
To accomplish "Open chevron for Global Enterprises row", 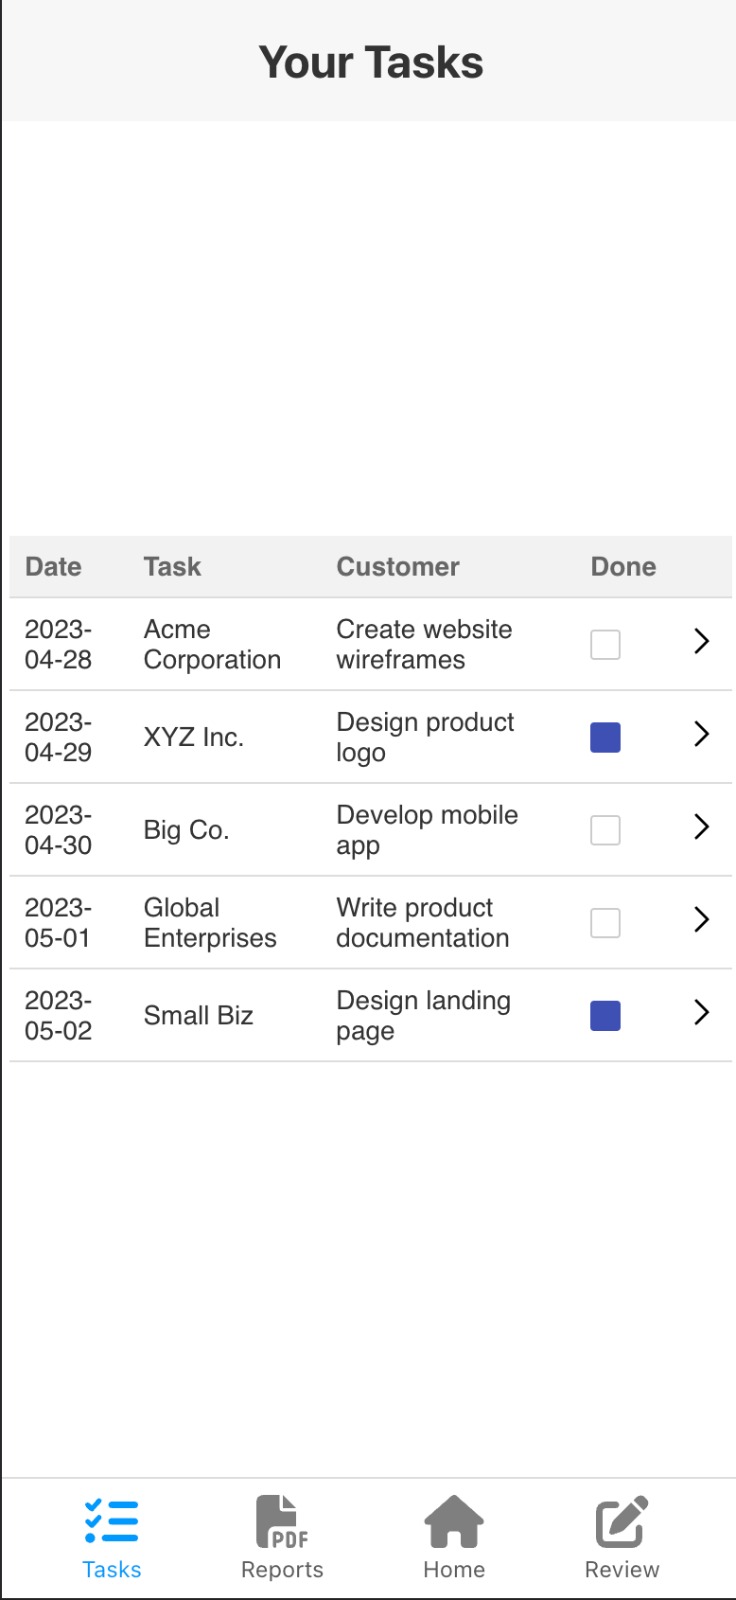I will (701, 920).
